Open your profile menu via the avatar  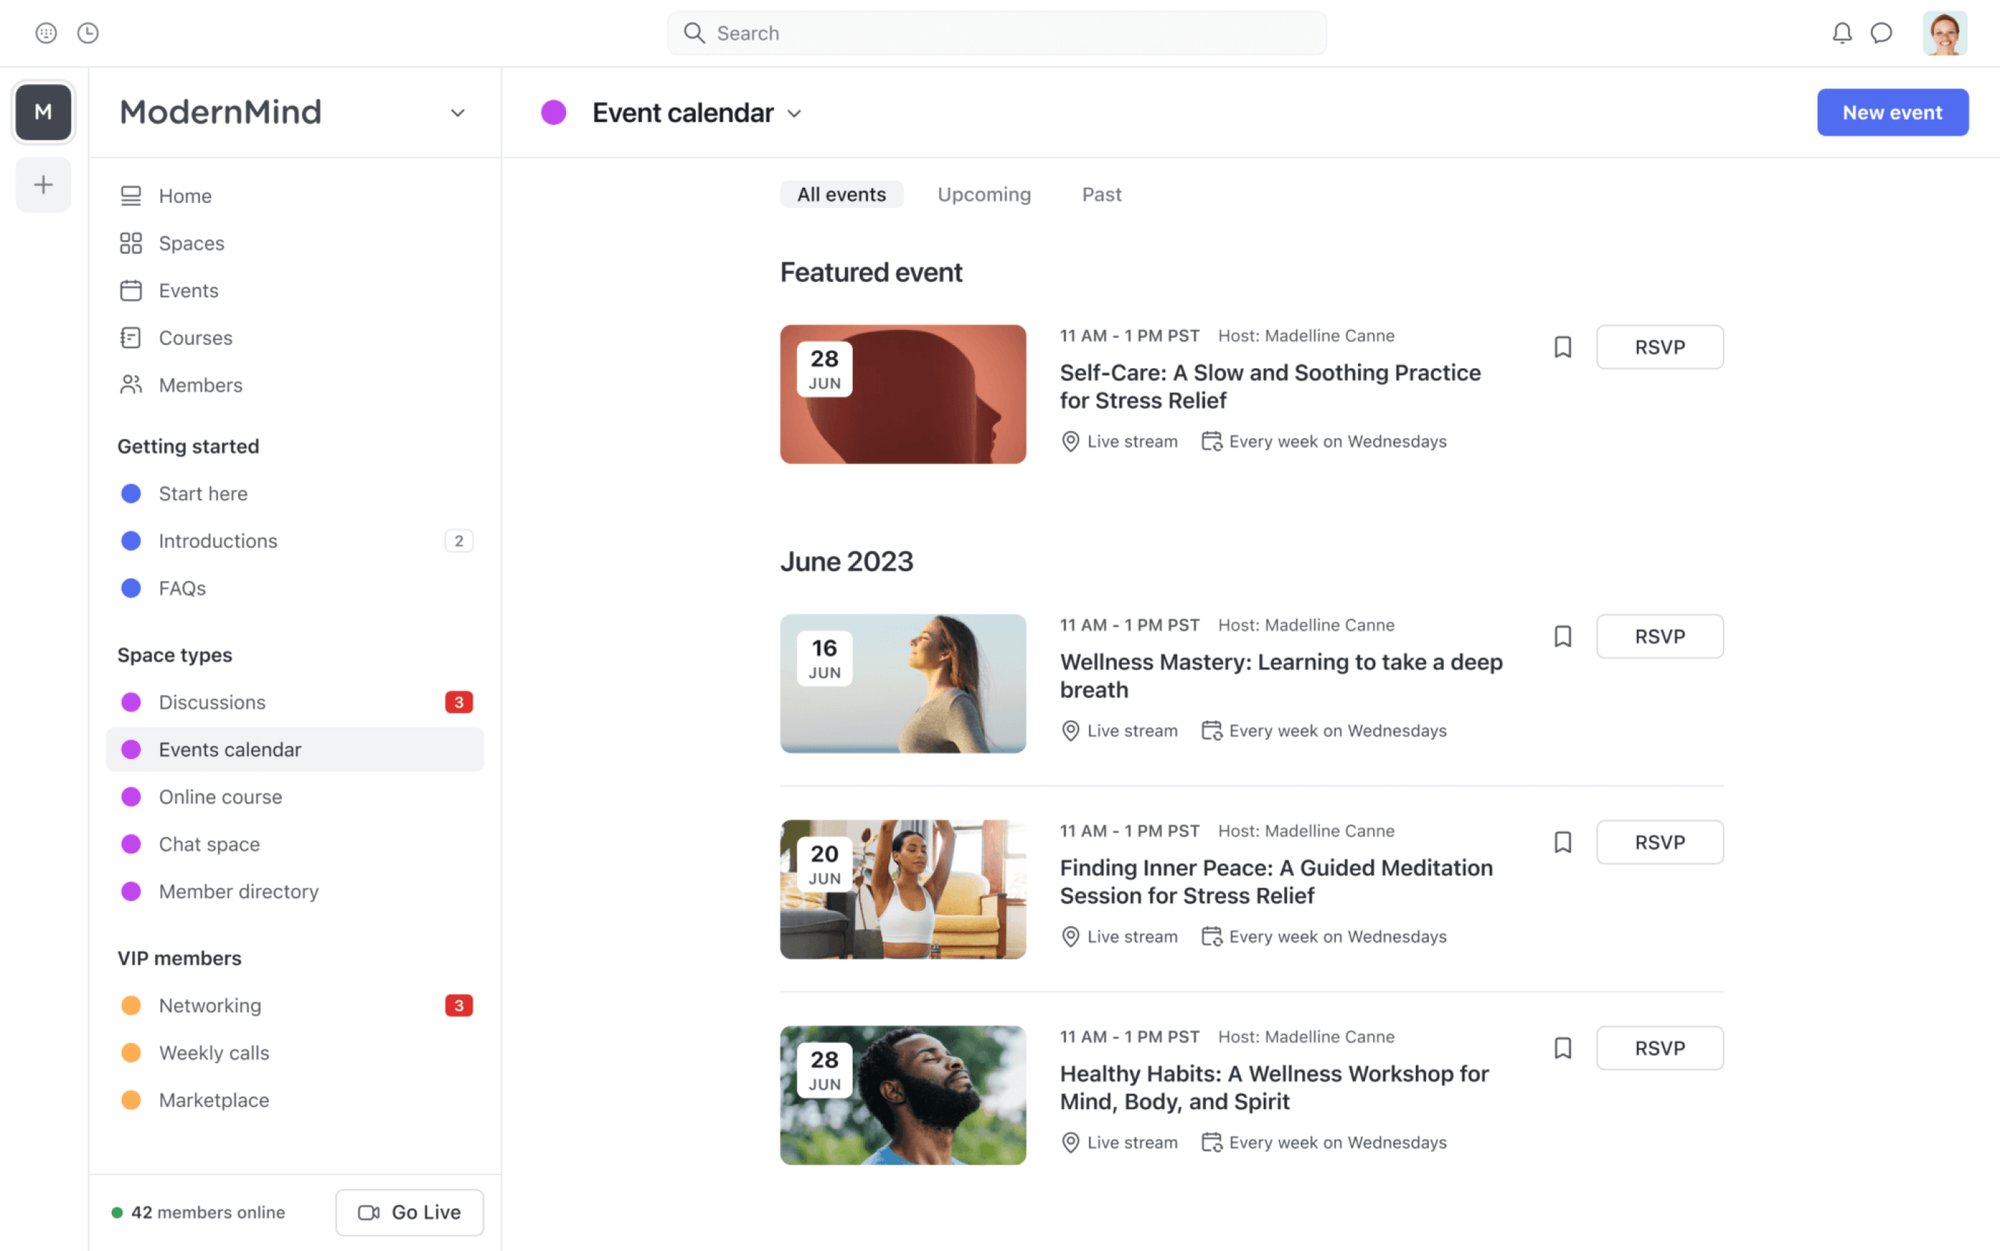[1945, 32]
